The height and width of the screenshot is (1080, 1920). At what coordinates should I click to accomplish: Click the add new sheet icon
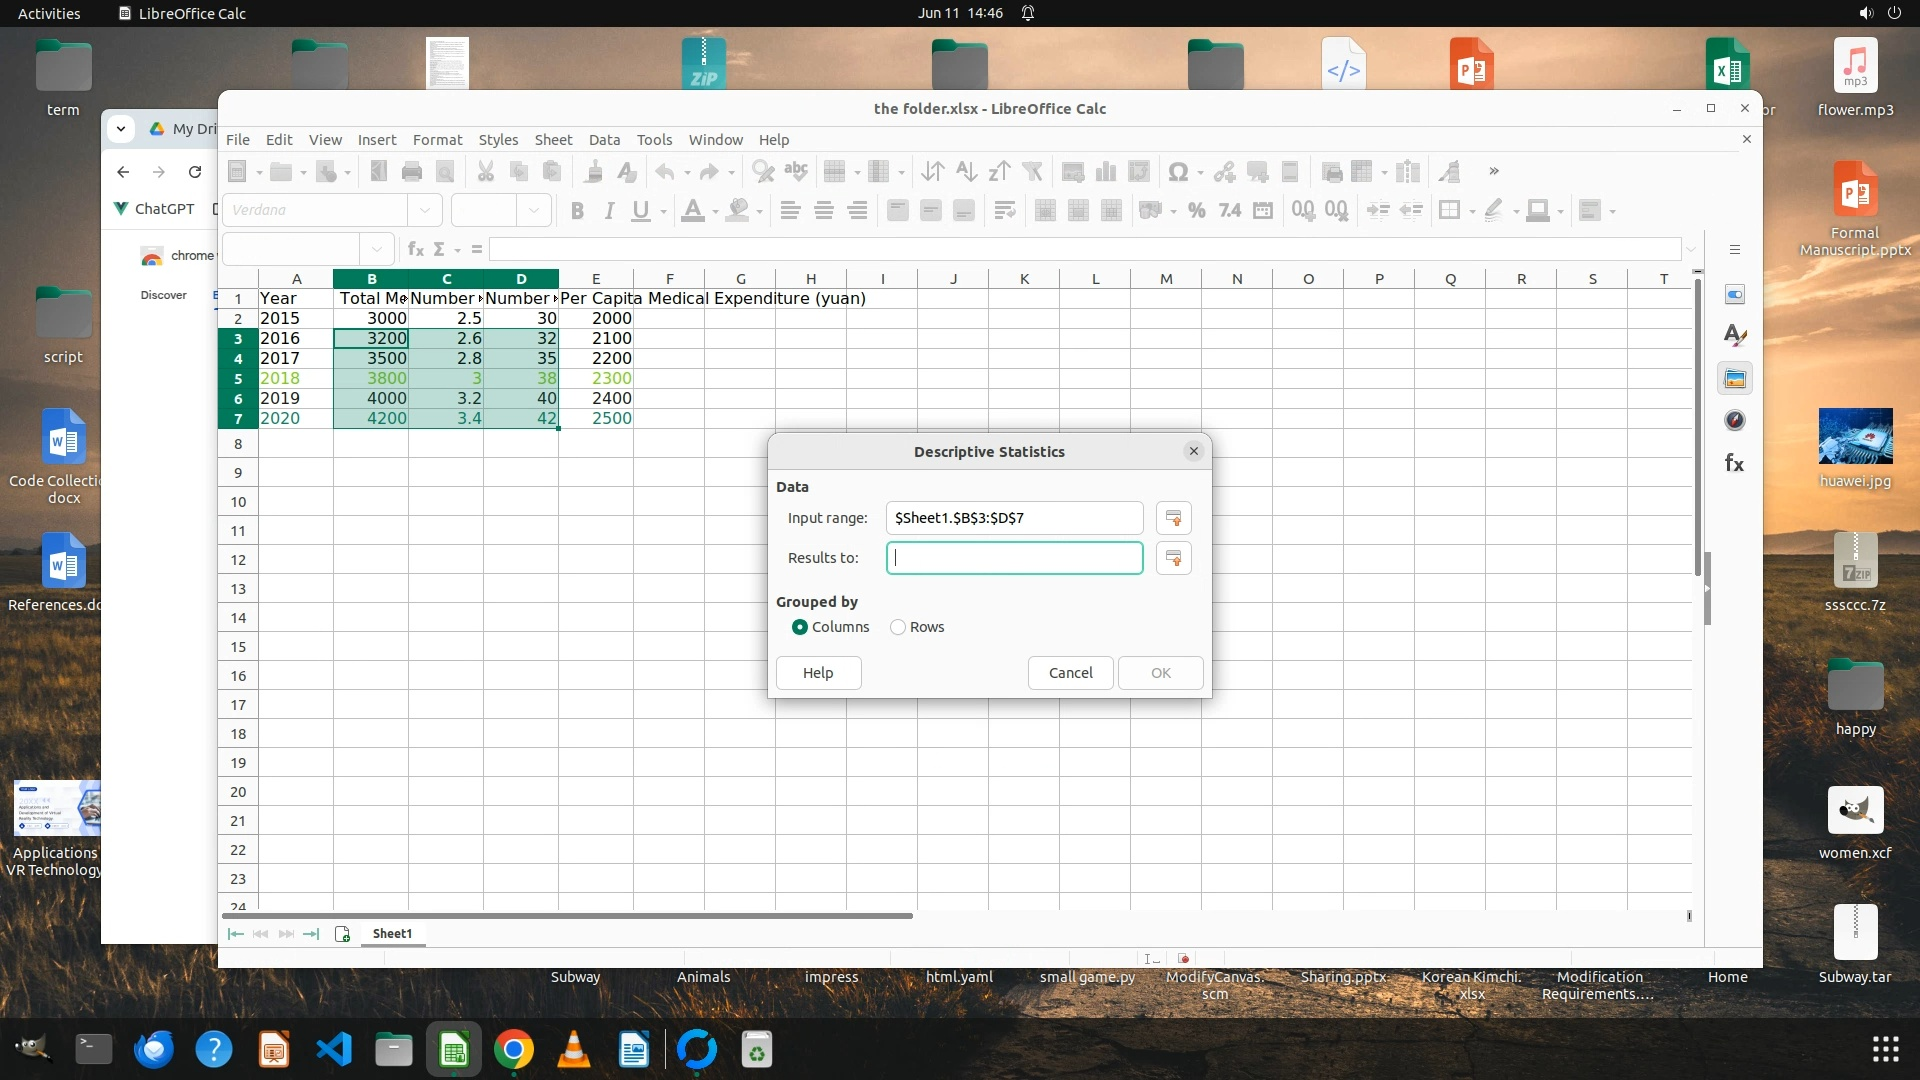point(342,934)
